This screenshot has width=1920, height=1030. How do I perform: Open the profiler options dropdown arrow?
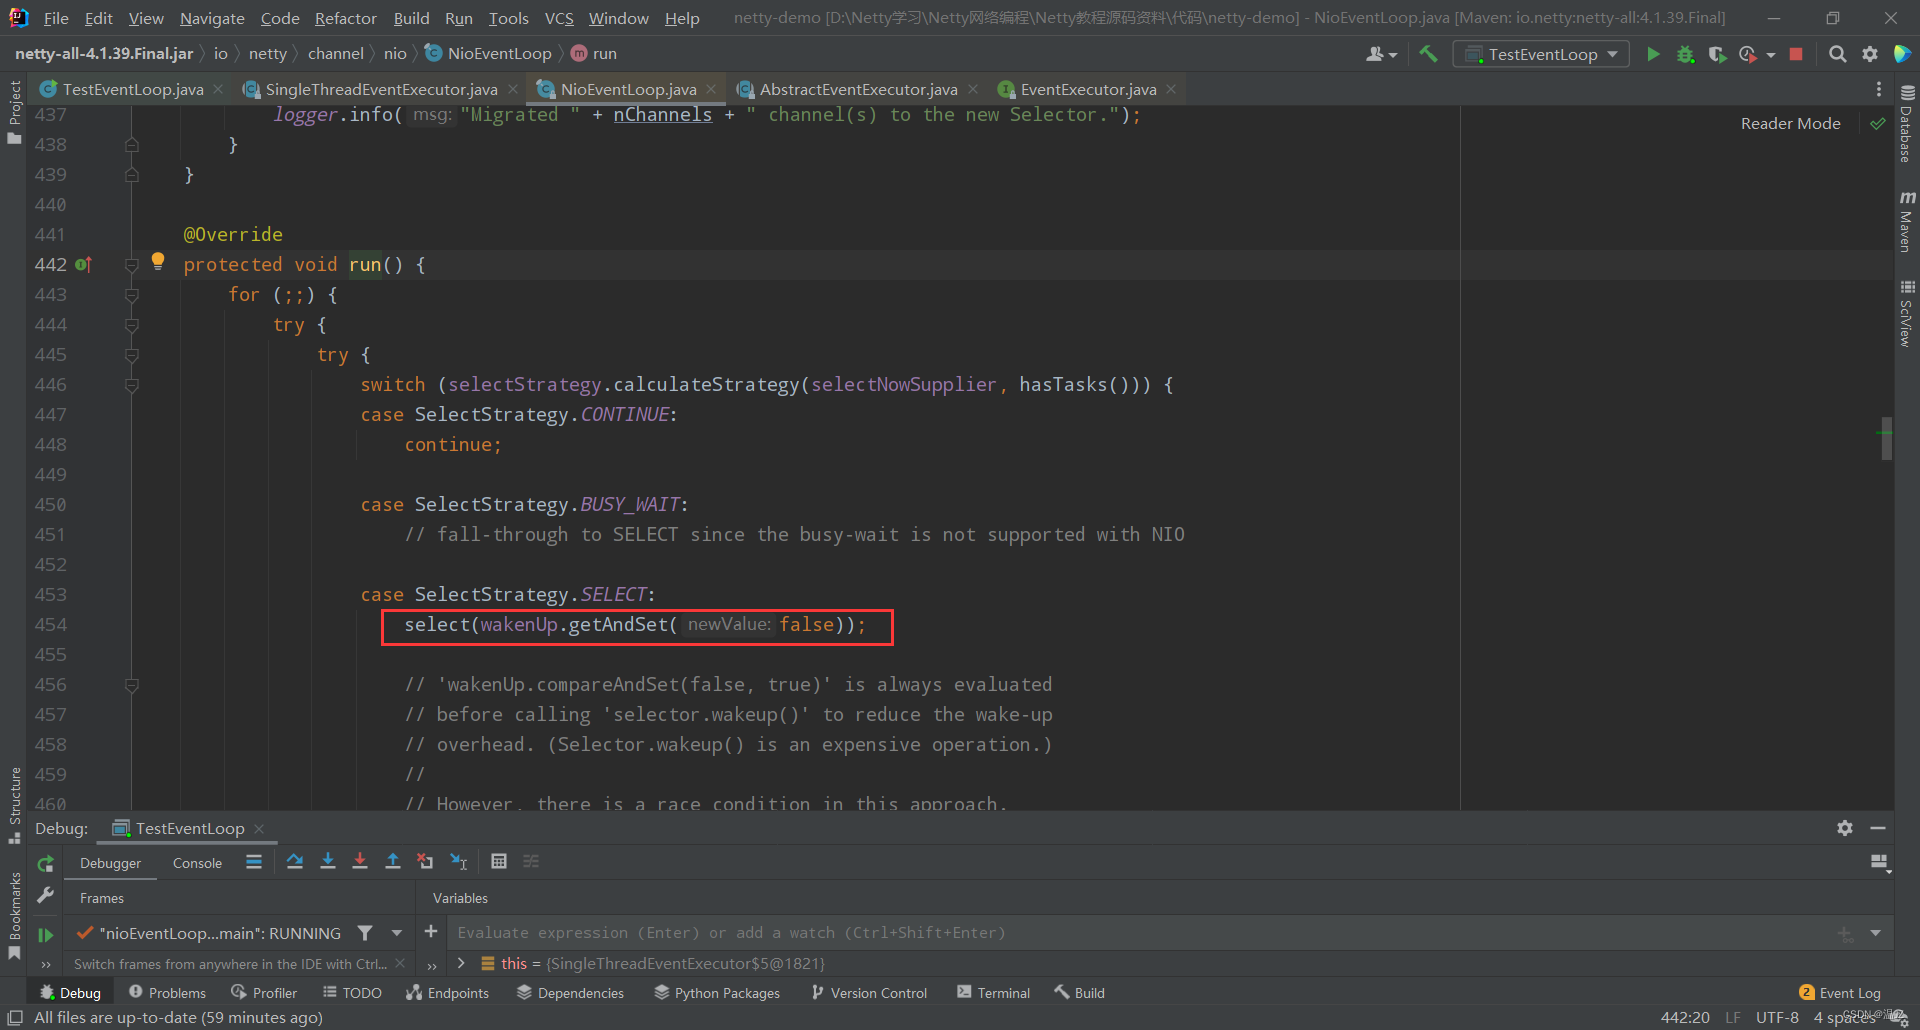[x=1771, y=55]
